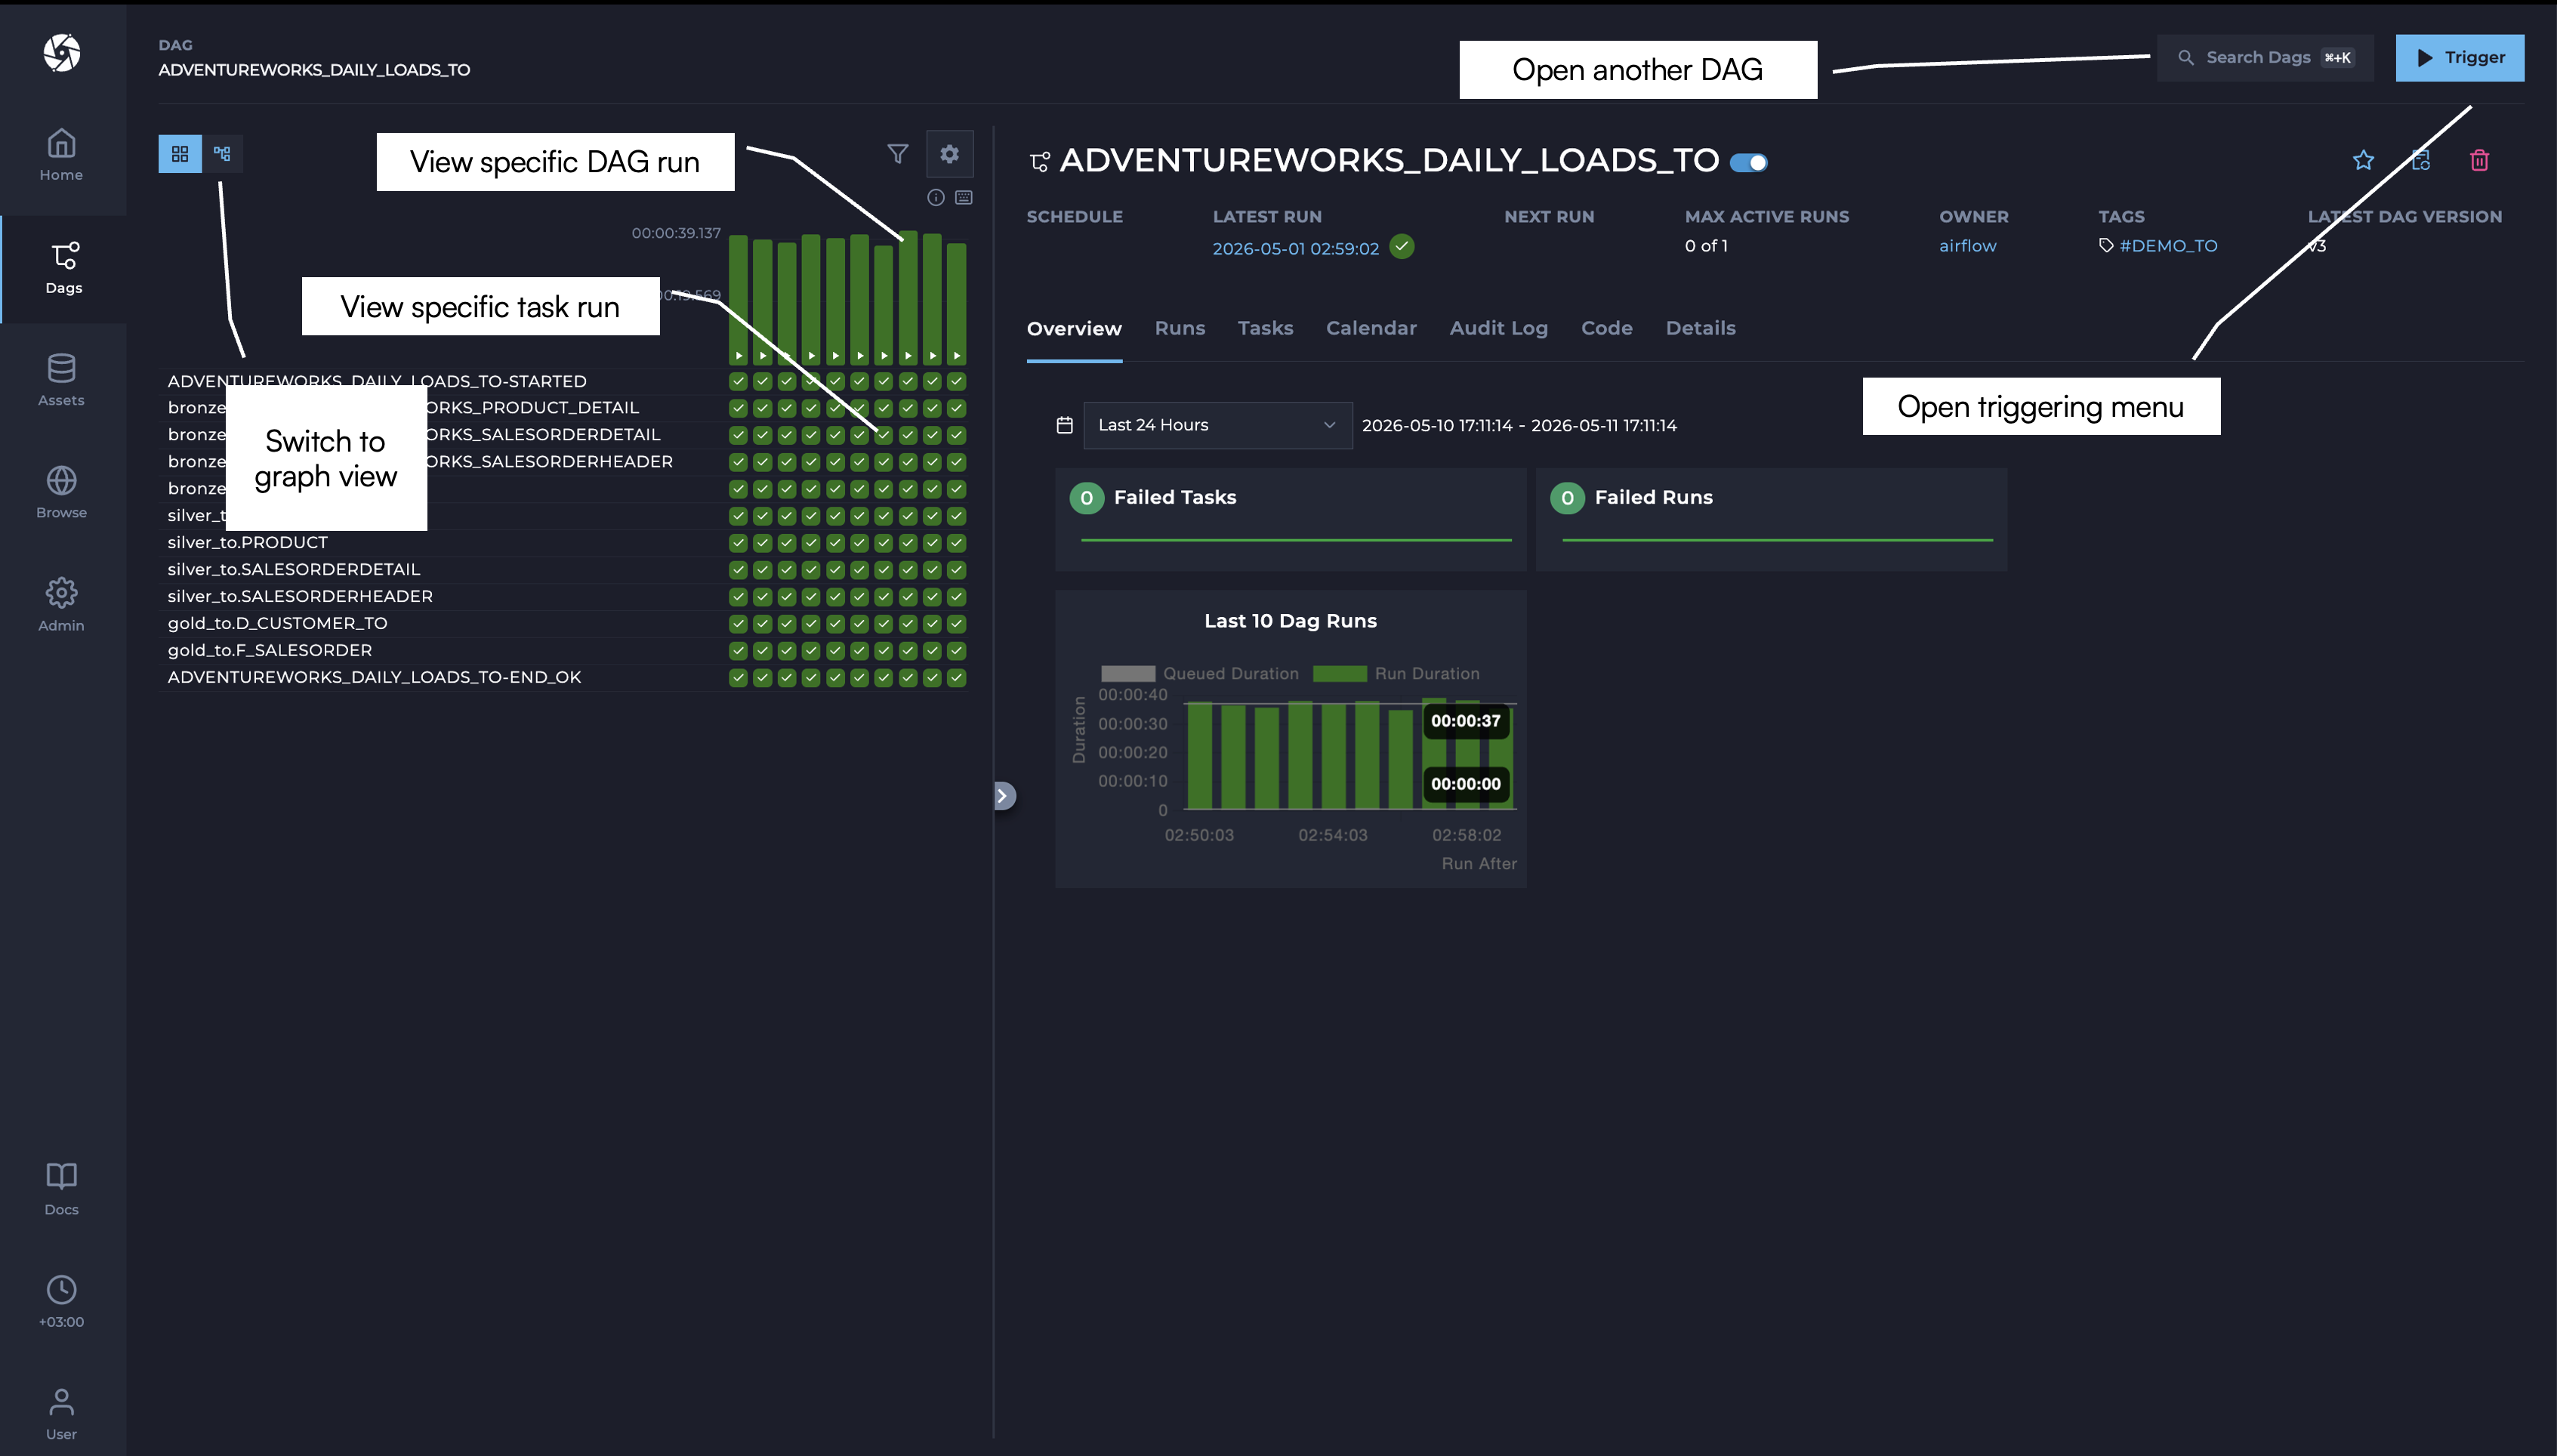Screen dimensions: 2557x1456
Task: Click the 00:00:39.137 duration label
Action: point(676,234)
